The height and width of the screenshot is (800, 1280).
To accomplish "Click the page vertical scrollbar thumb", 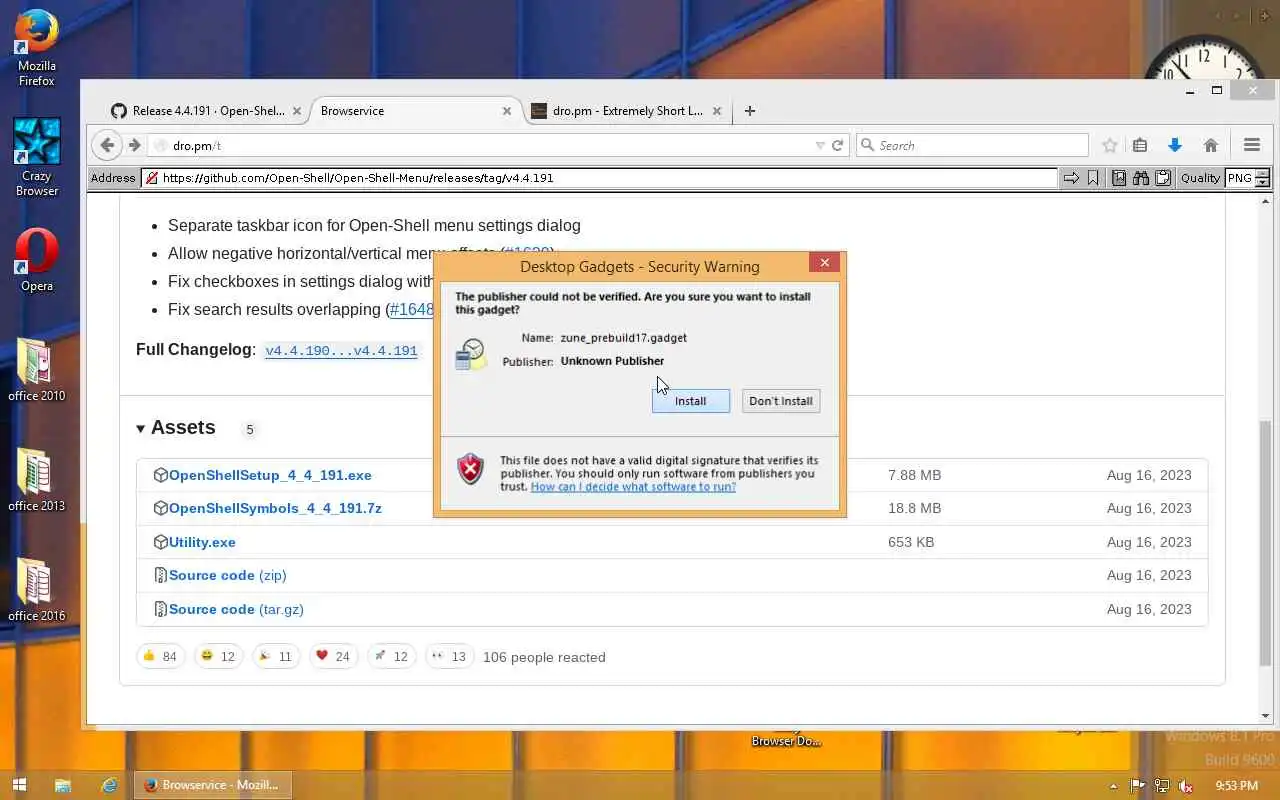I will point(1265,545).
